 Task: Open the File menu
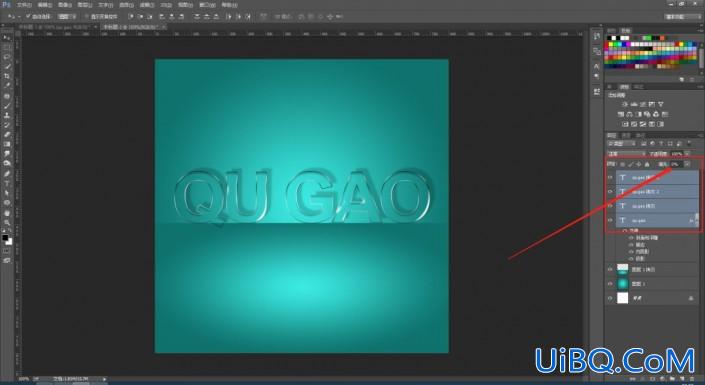[24, 5]
